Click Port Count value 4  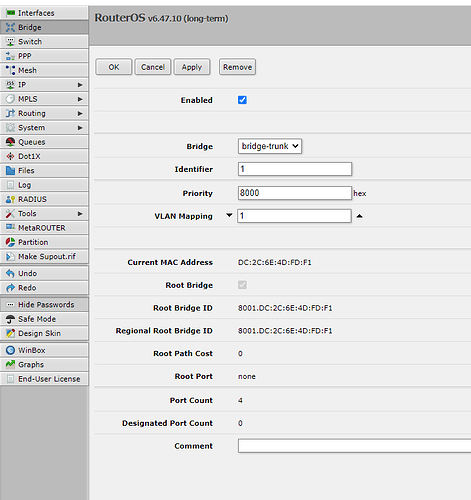coord(240,400)
